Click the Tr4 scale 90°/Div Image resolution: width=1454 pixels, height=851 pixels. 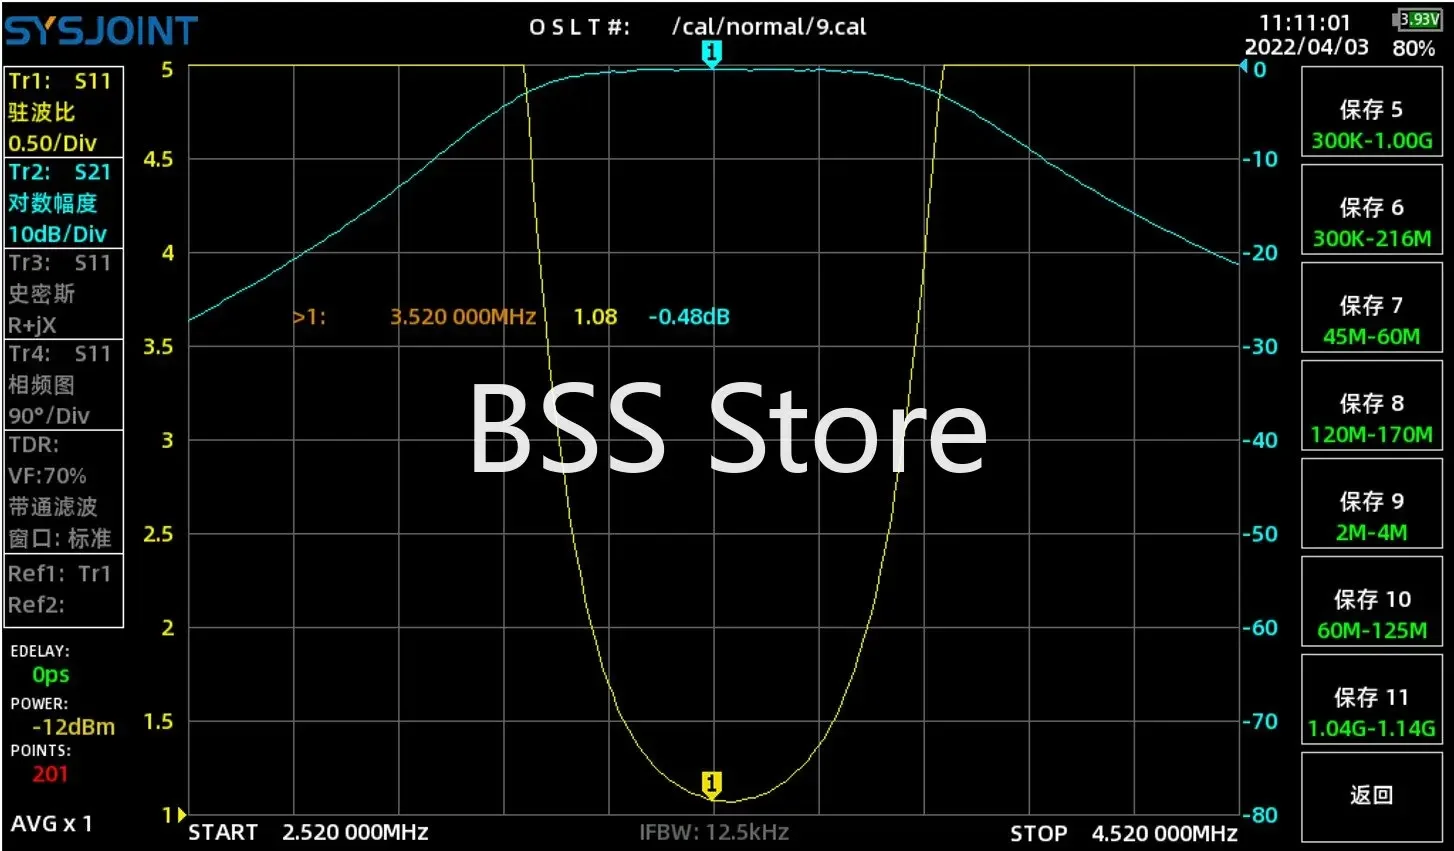click(x=48, y=415)
